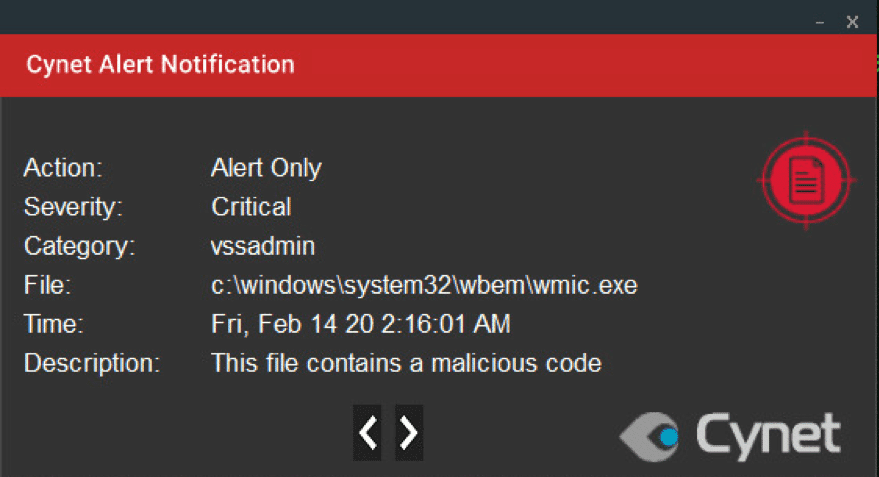The width and height of the screenshot is (879, 477).
Task: Click the File label
Action: tap(48, 285)
